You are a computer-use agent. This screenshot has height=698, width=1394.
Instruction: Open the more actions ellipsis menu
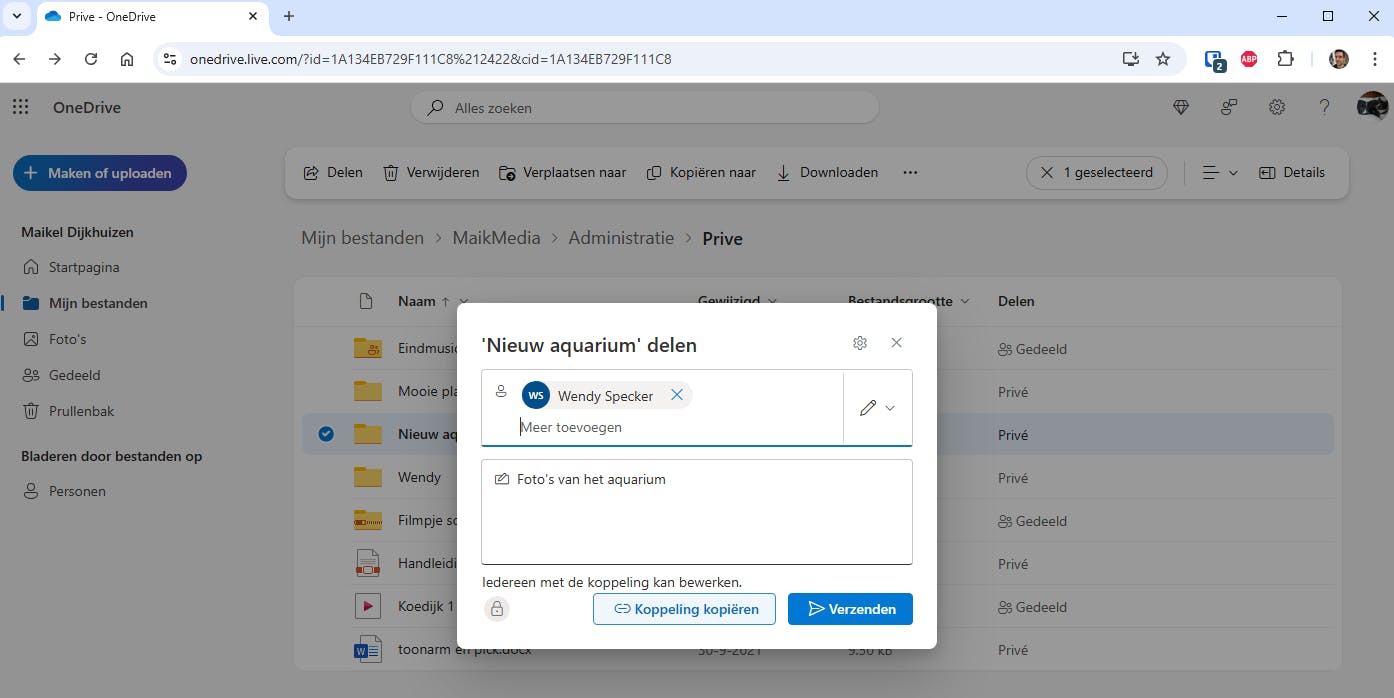[x=910, y=173]
